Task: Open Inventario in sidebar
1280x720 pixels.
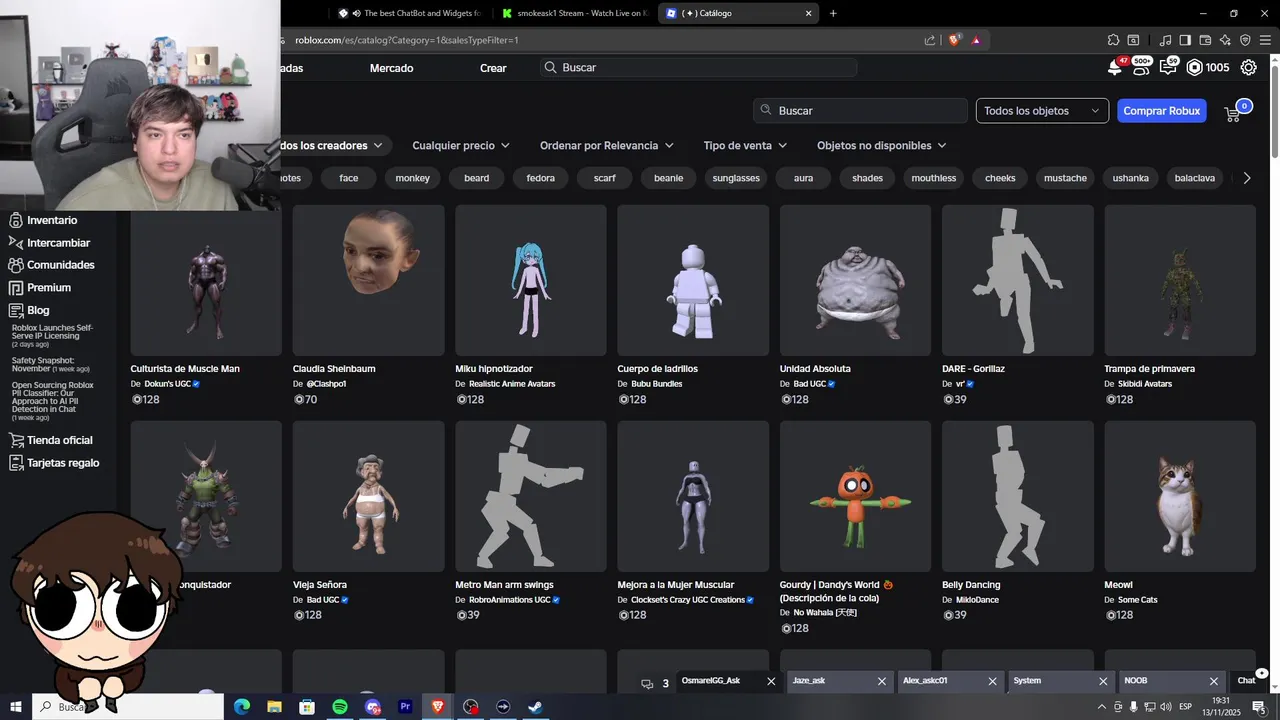Action: click(x=43, y=220)
